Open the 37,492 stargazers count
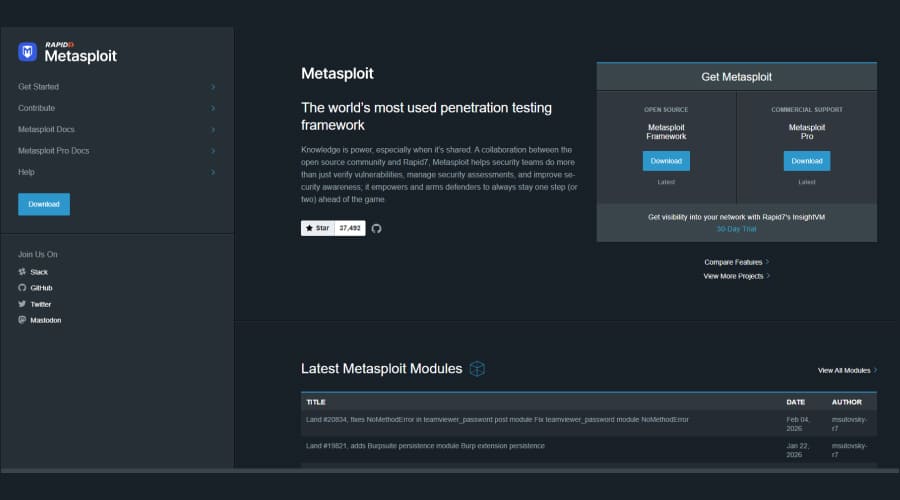This screenshot has width=900, height=500. coord(350,228)
